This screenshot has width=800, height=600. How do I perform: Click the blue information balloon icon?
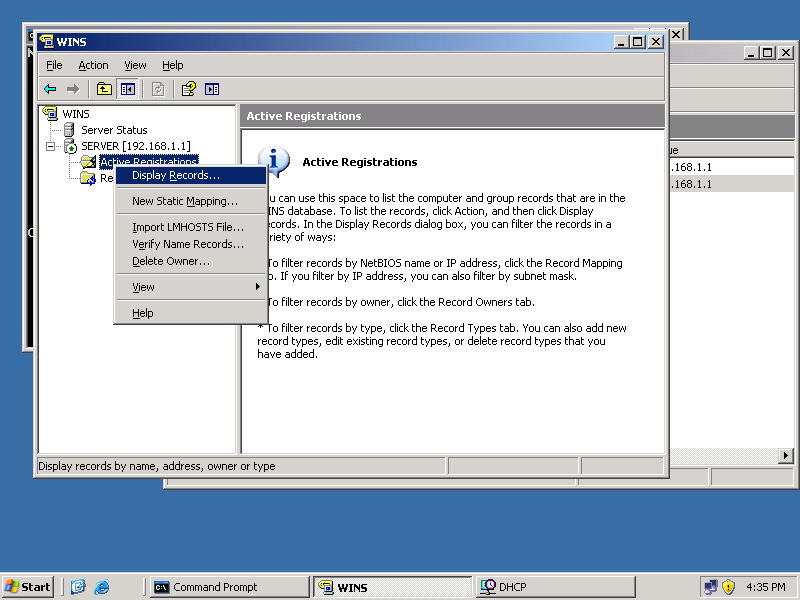click(x=274, y=161)
